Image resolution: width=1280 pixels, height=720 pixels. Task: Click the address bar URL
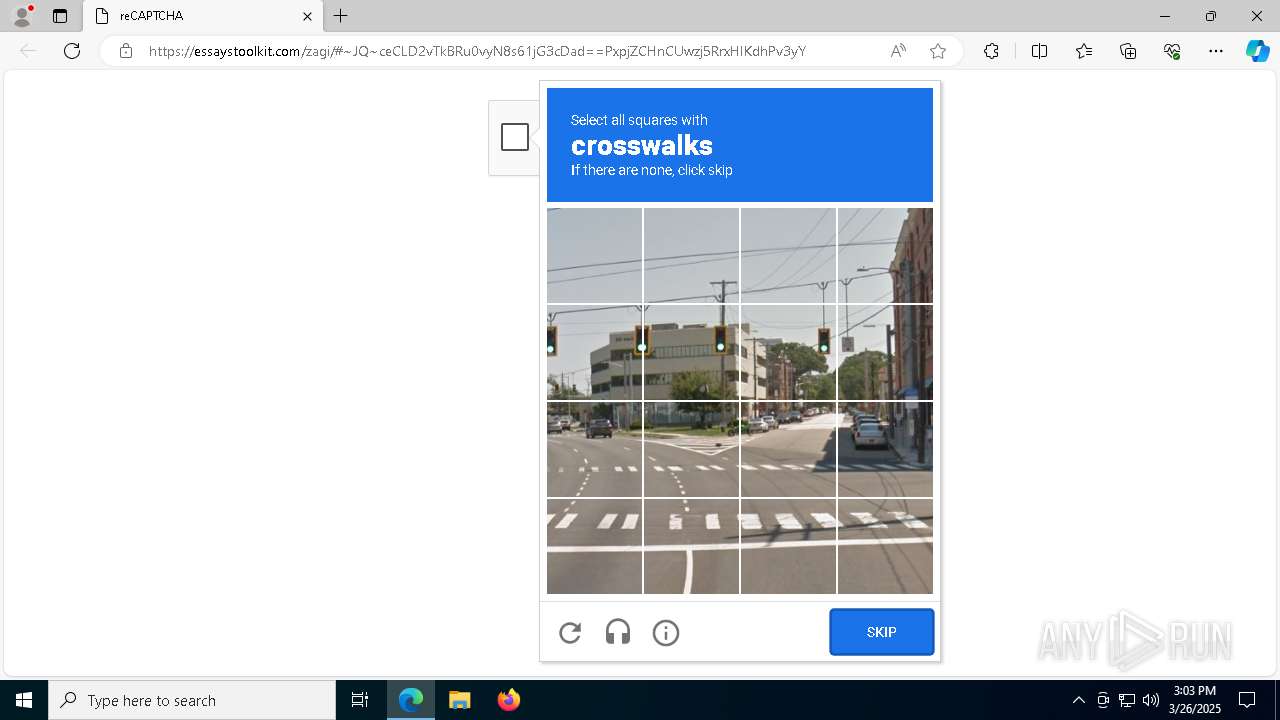[477, 51]
